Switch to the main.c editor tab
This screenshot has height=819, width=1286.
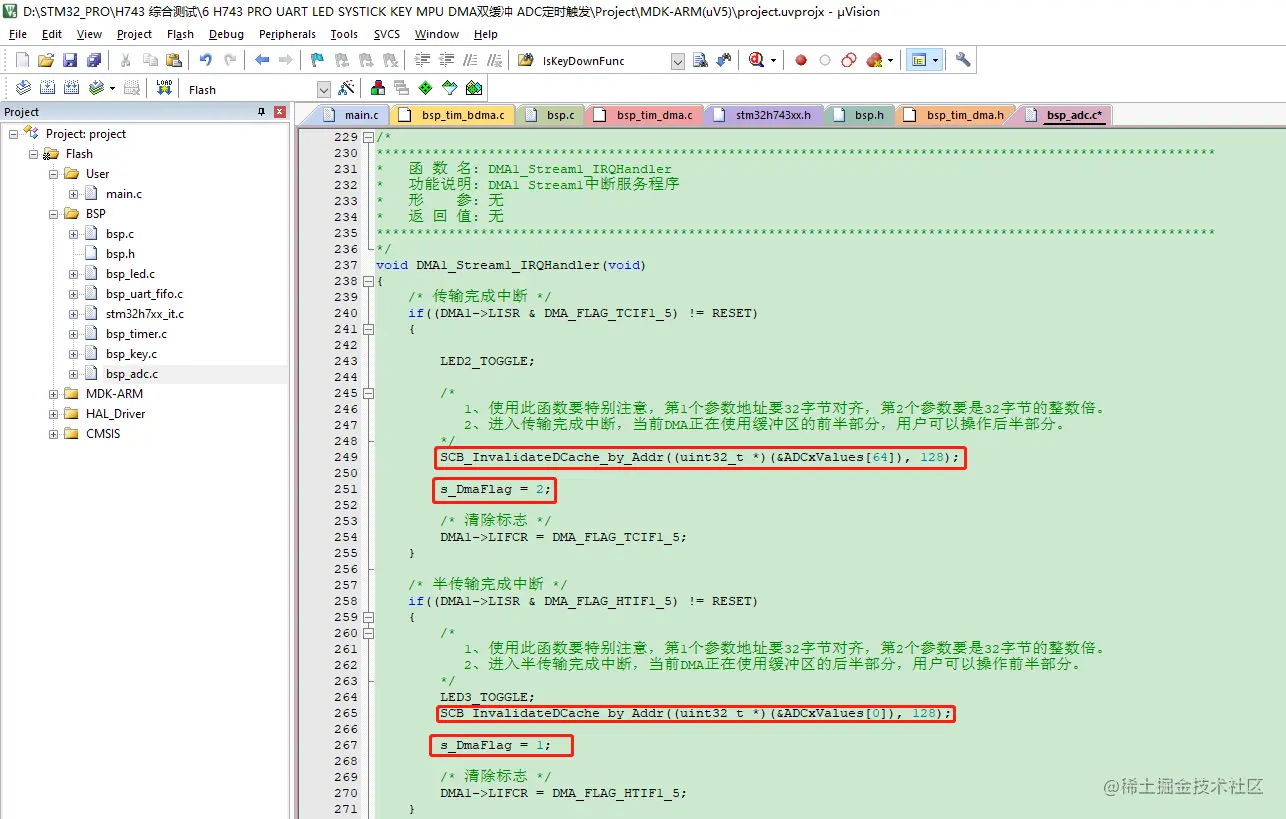pos(351,115)
